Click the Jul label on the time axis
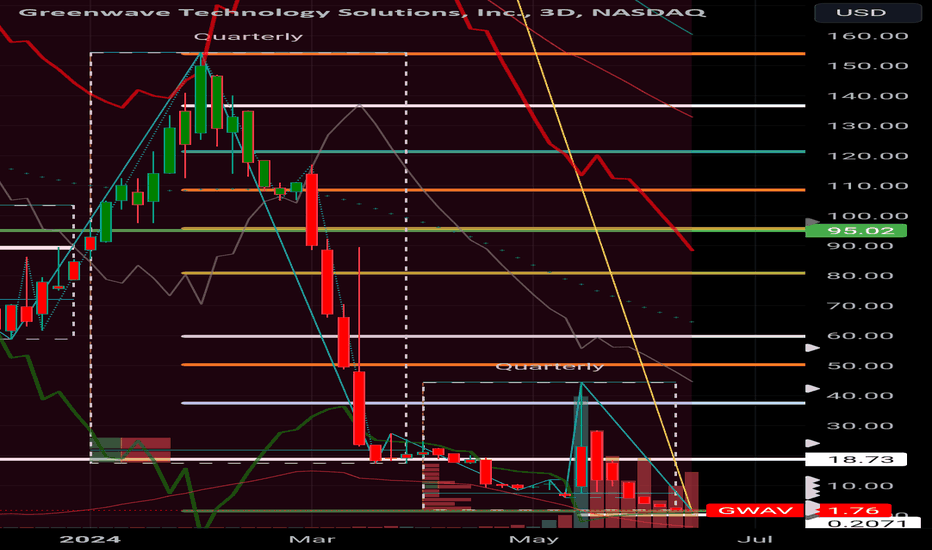 [x=755, y=539]
